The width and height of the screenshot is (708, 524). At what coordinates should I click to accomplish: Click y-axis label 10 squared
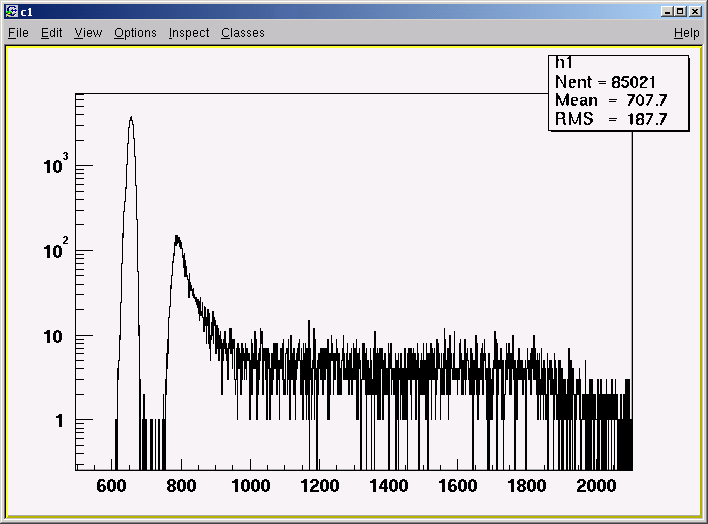click(x=56, y=249)
